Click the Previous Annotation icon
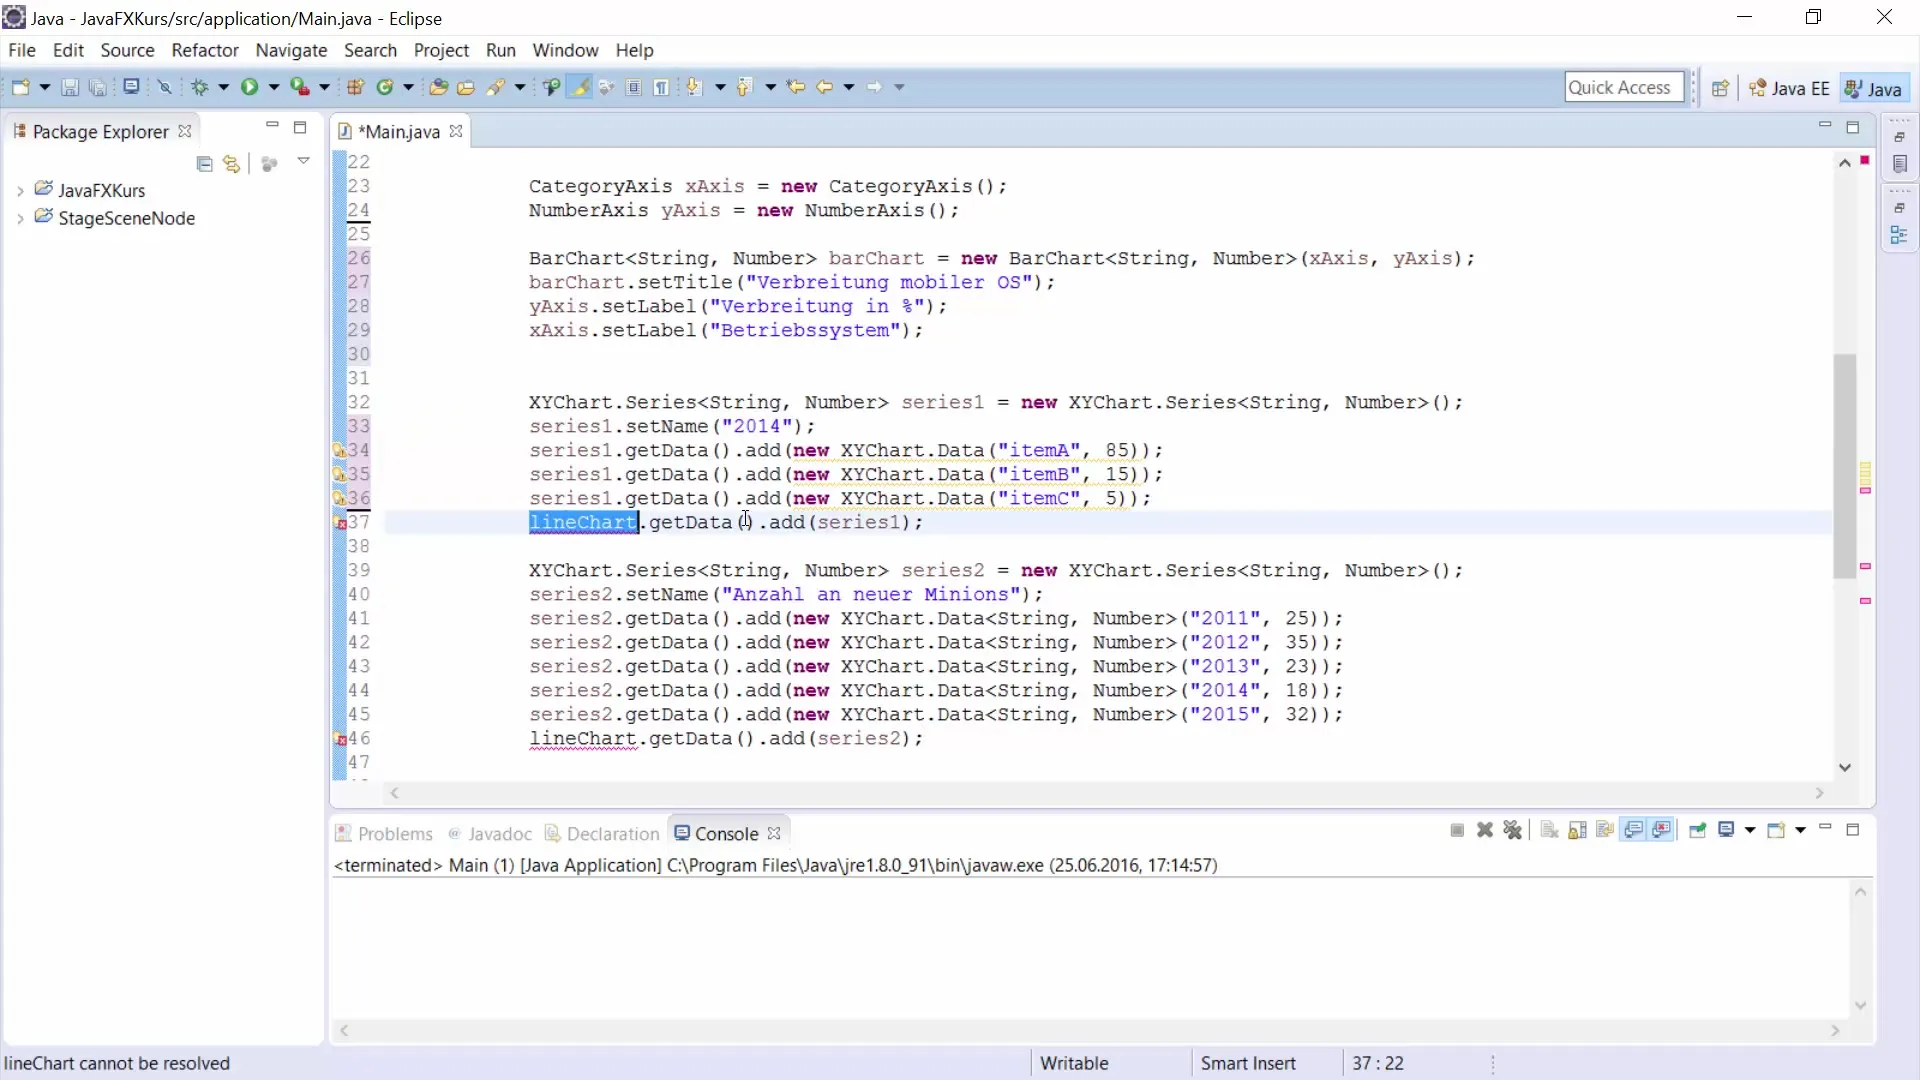The height and width of the screenshot is (1080, 1920). (744, 87)
